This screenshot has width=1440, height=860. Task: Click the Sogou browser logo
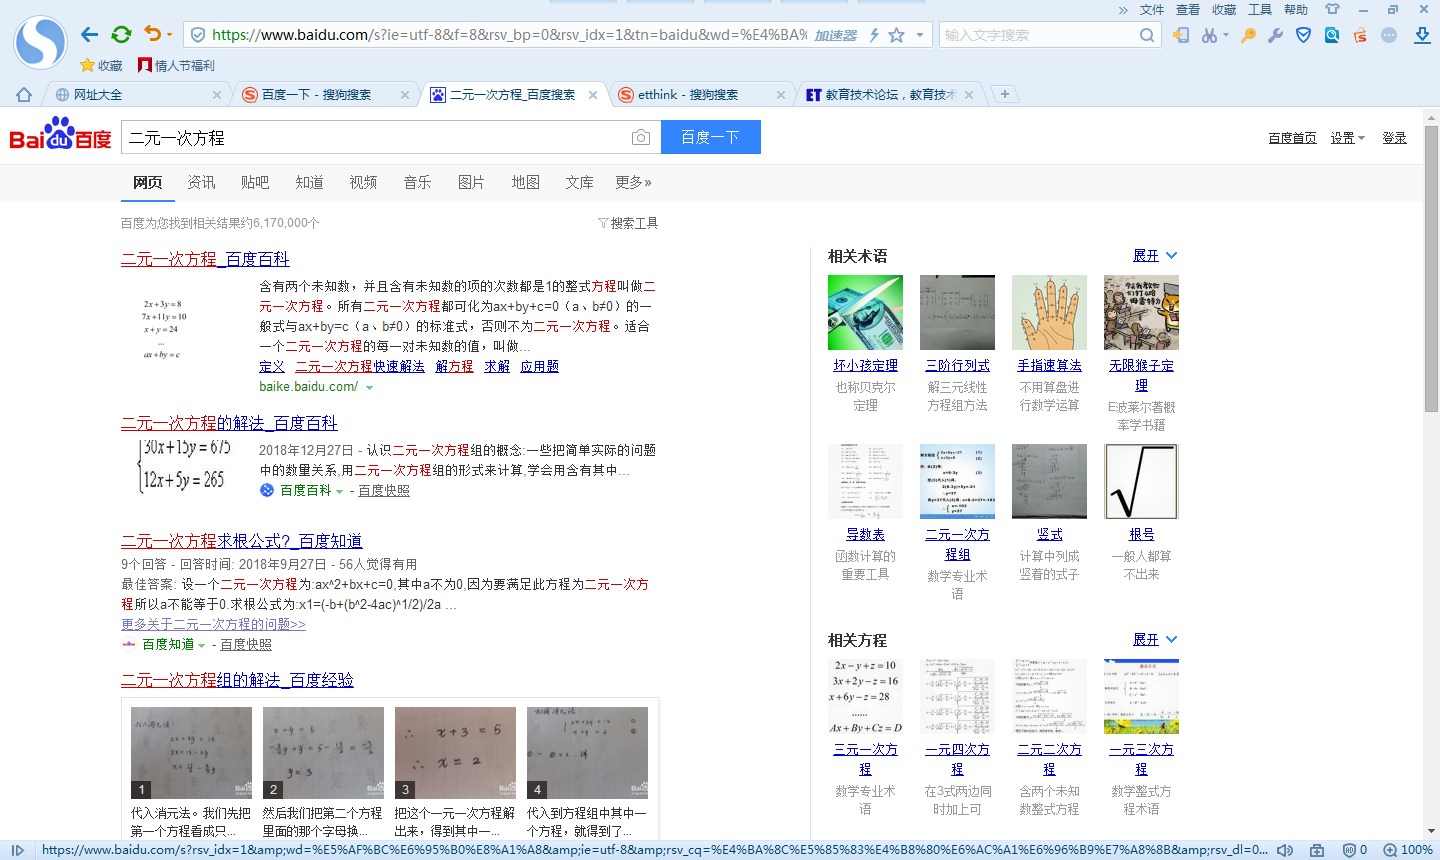click(x=40, y=42)
